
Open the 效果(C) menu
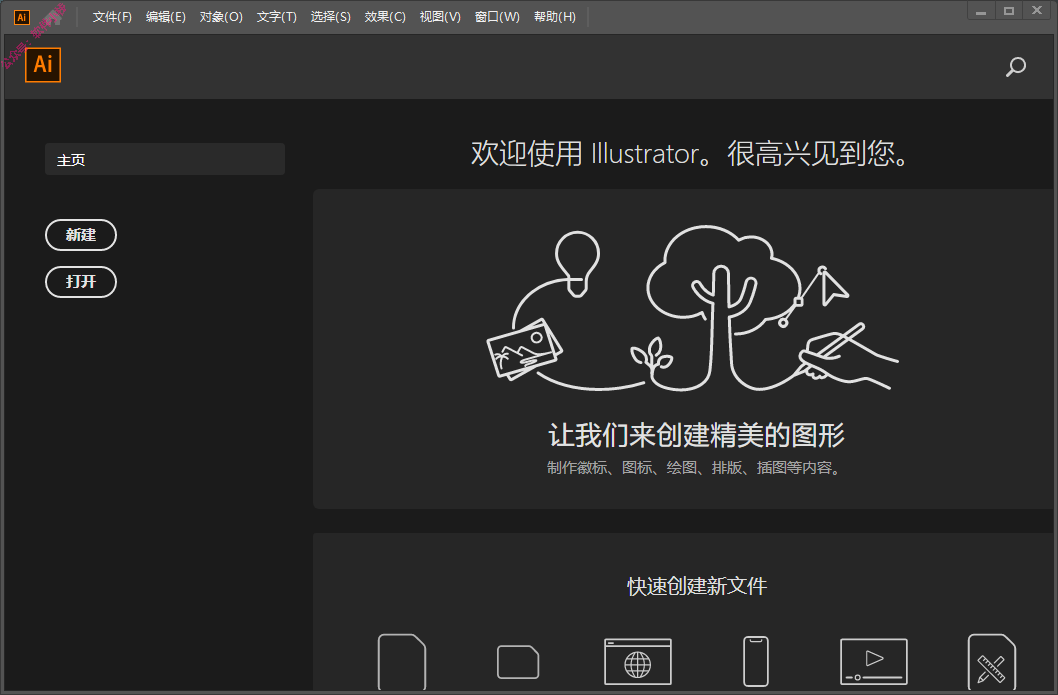tap(385, 17)
